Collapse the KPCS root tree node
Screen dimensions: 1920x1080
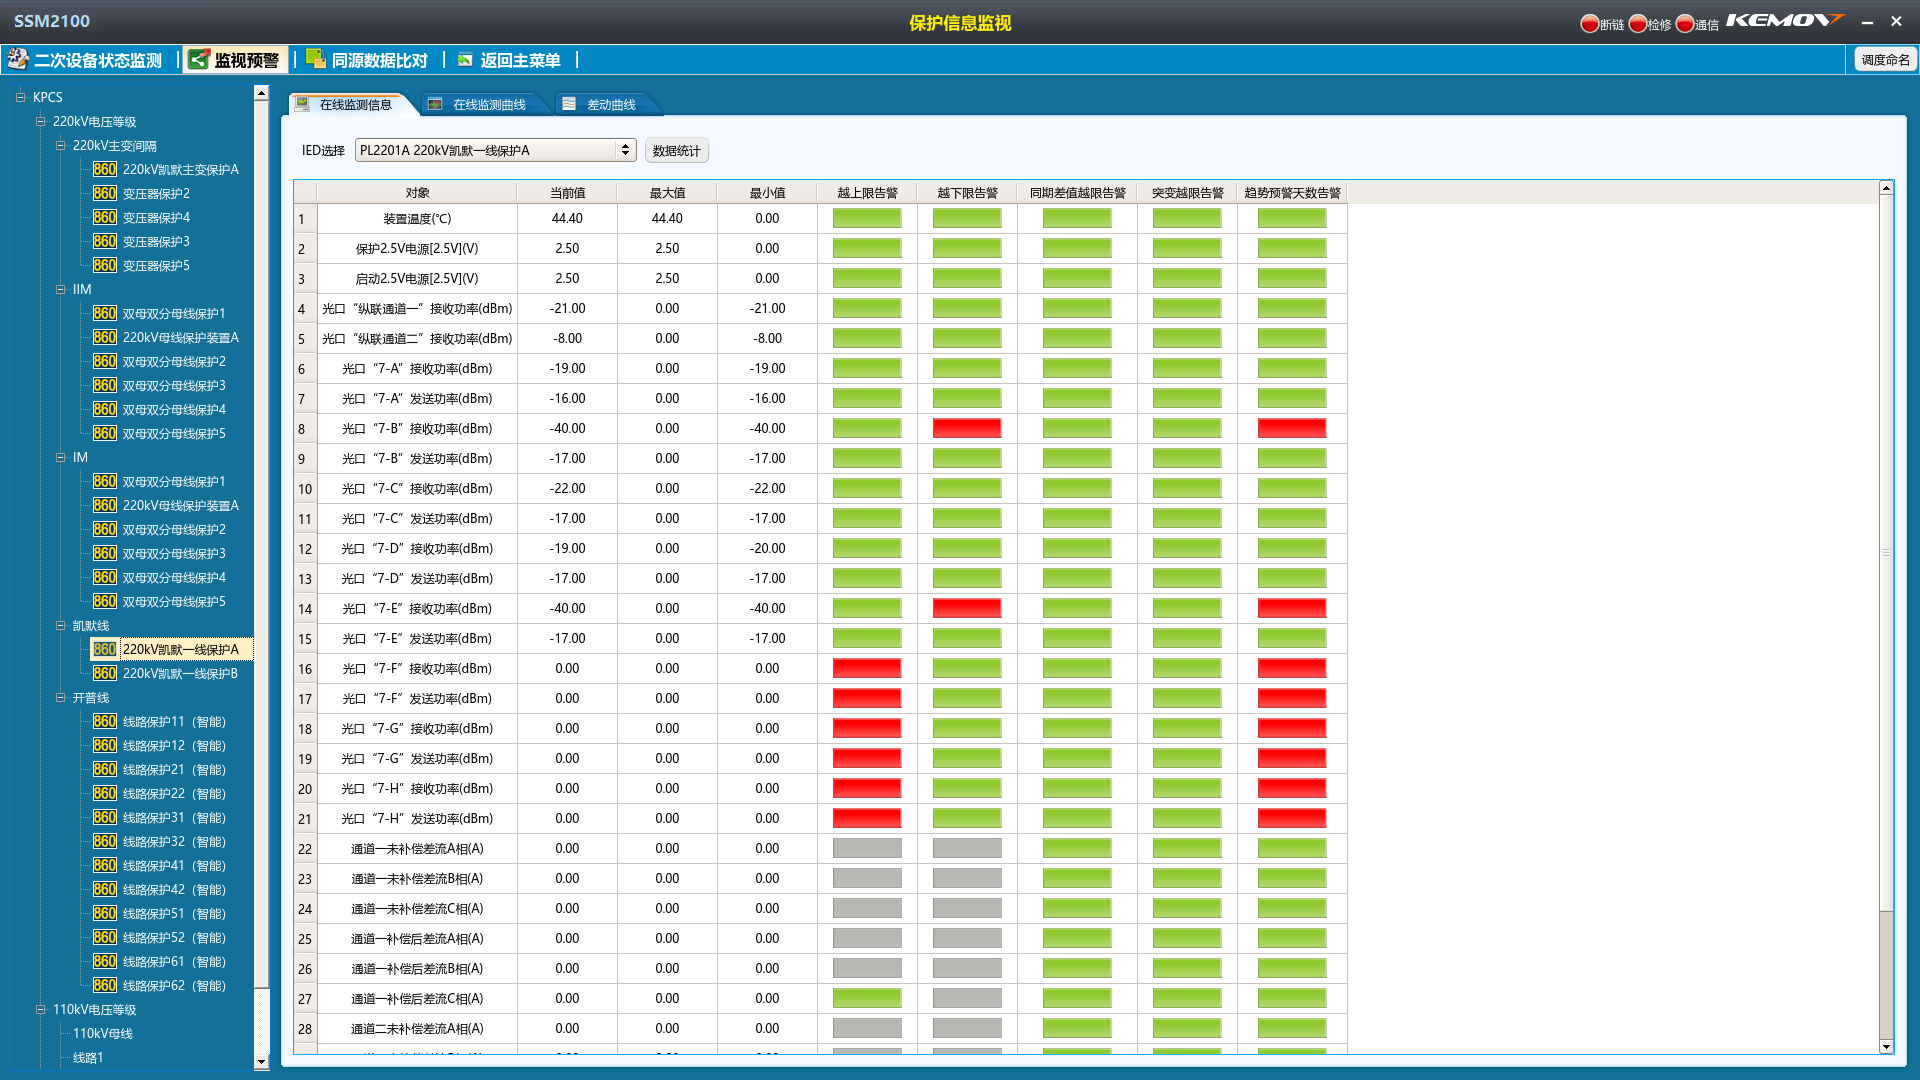(20, 97)
